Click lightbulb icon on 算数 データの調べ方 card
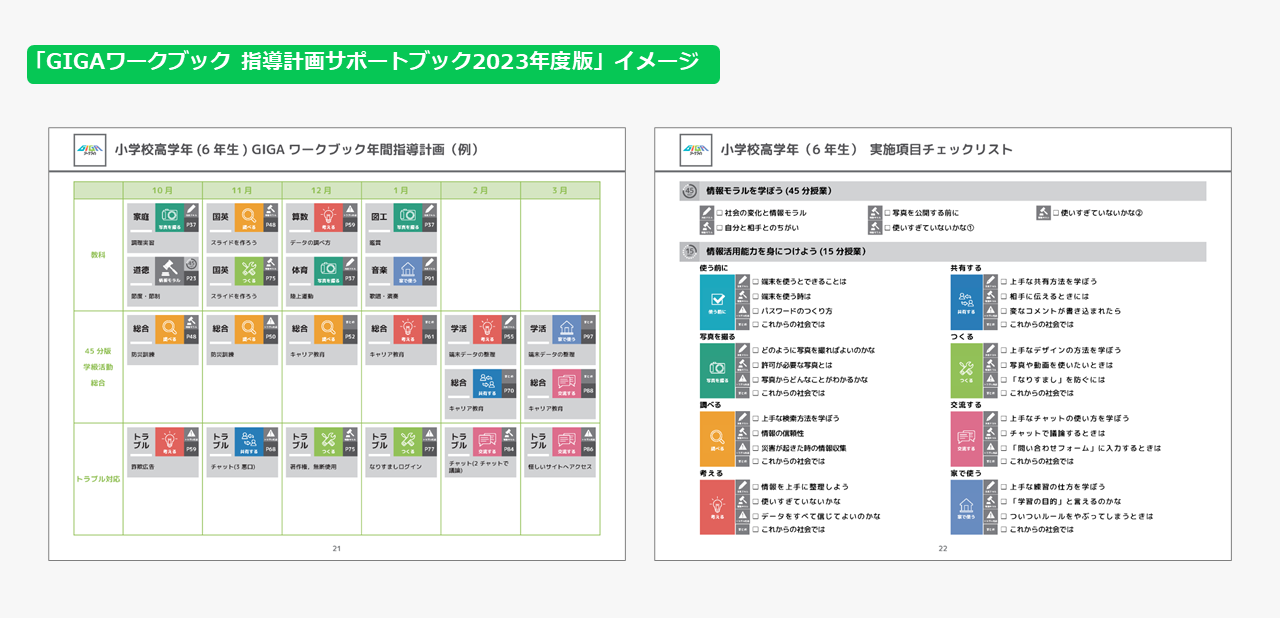1280x618 pixels. [328, 218]
